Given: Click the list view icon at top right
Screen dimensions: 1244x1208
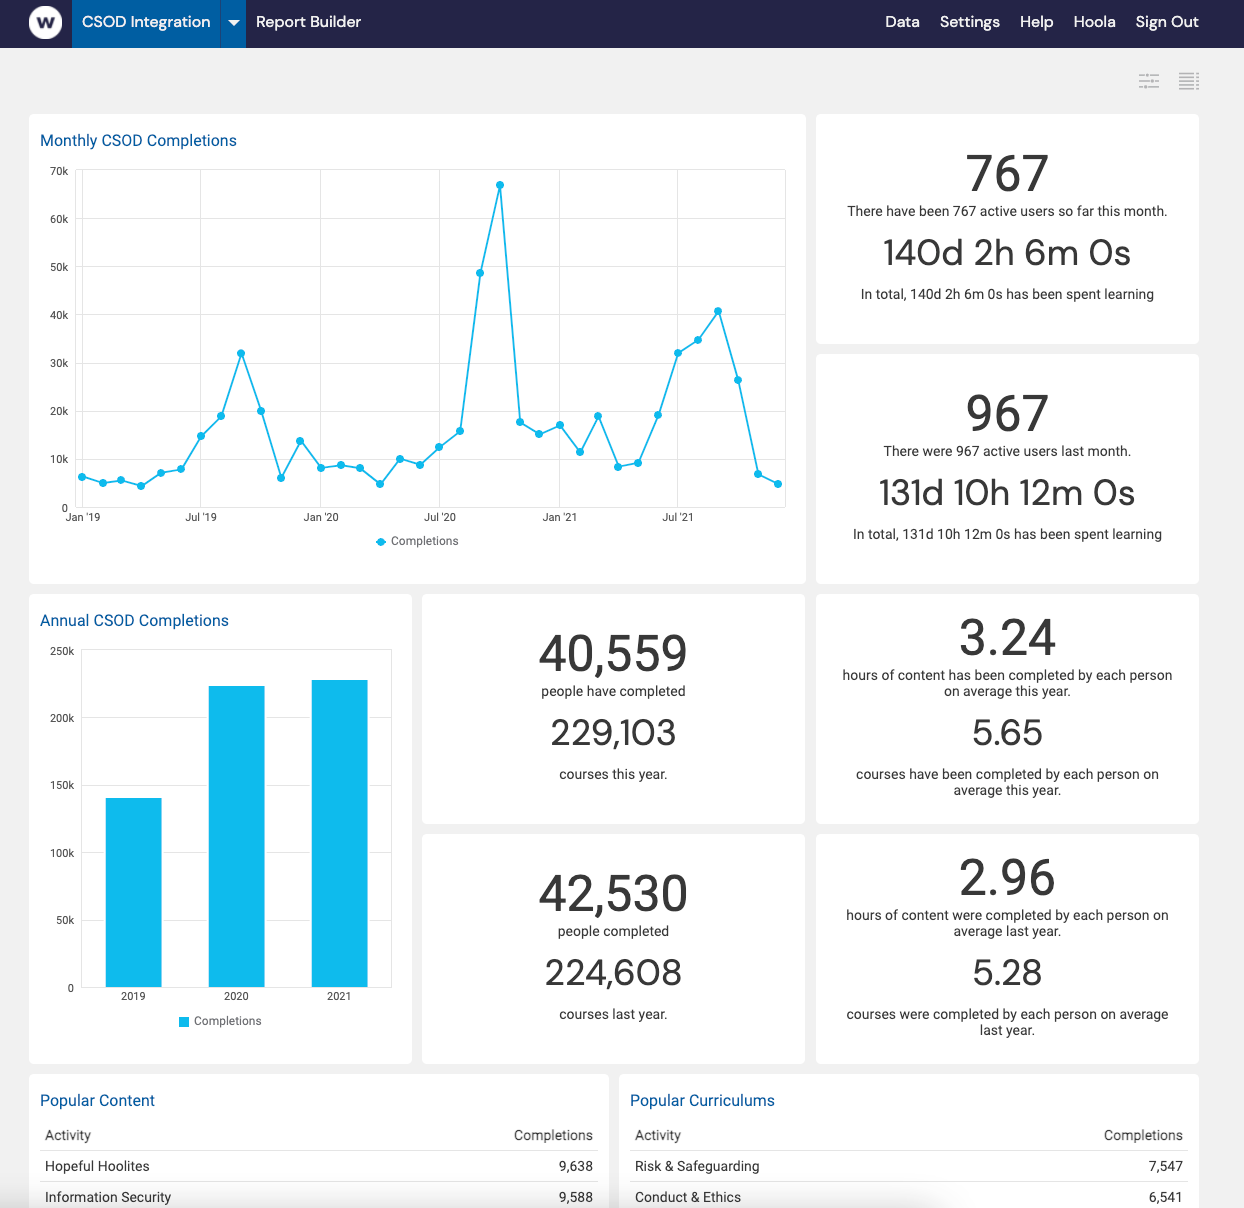Looking at the screenshot, I should tap(1188, 81).
